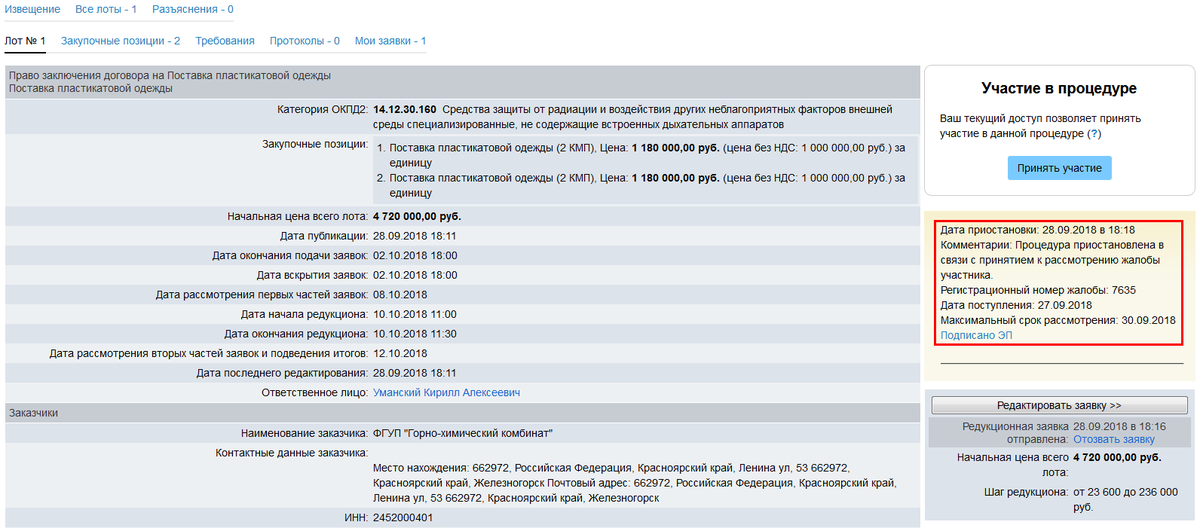The image size is (1200, 528).
Task: Click the question mark help link
Action: tap(1094, 133)
